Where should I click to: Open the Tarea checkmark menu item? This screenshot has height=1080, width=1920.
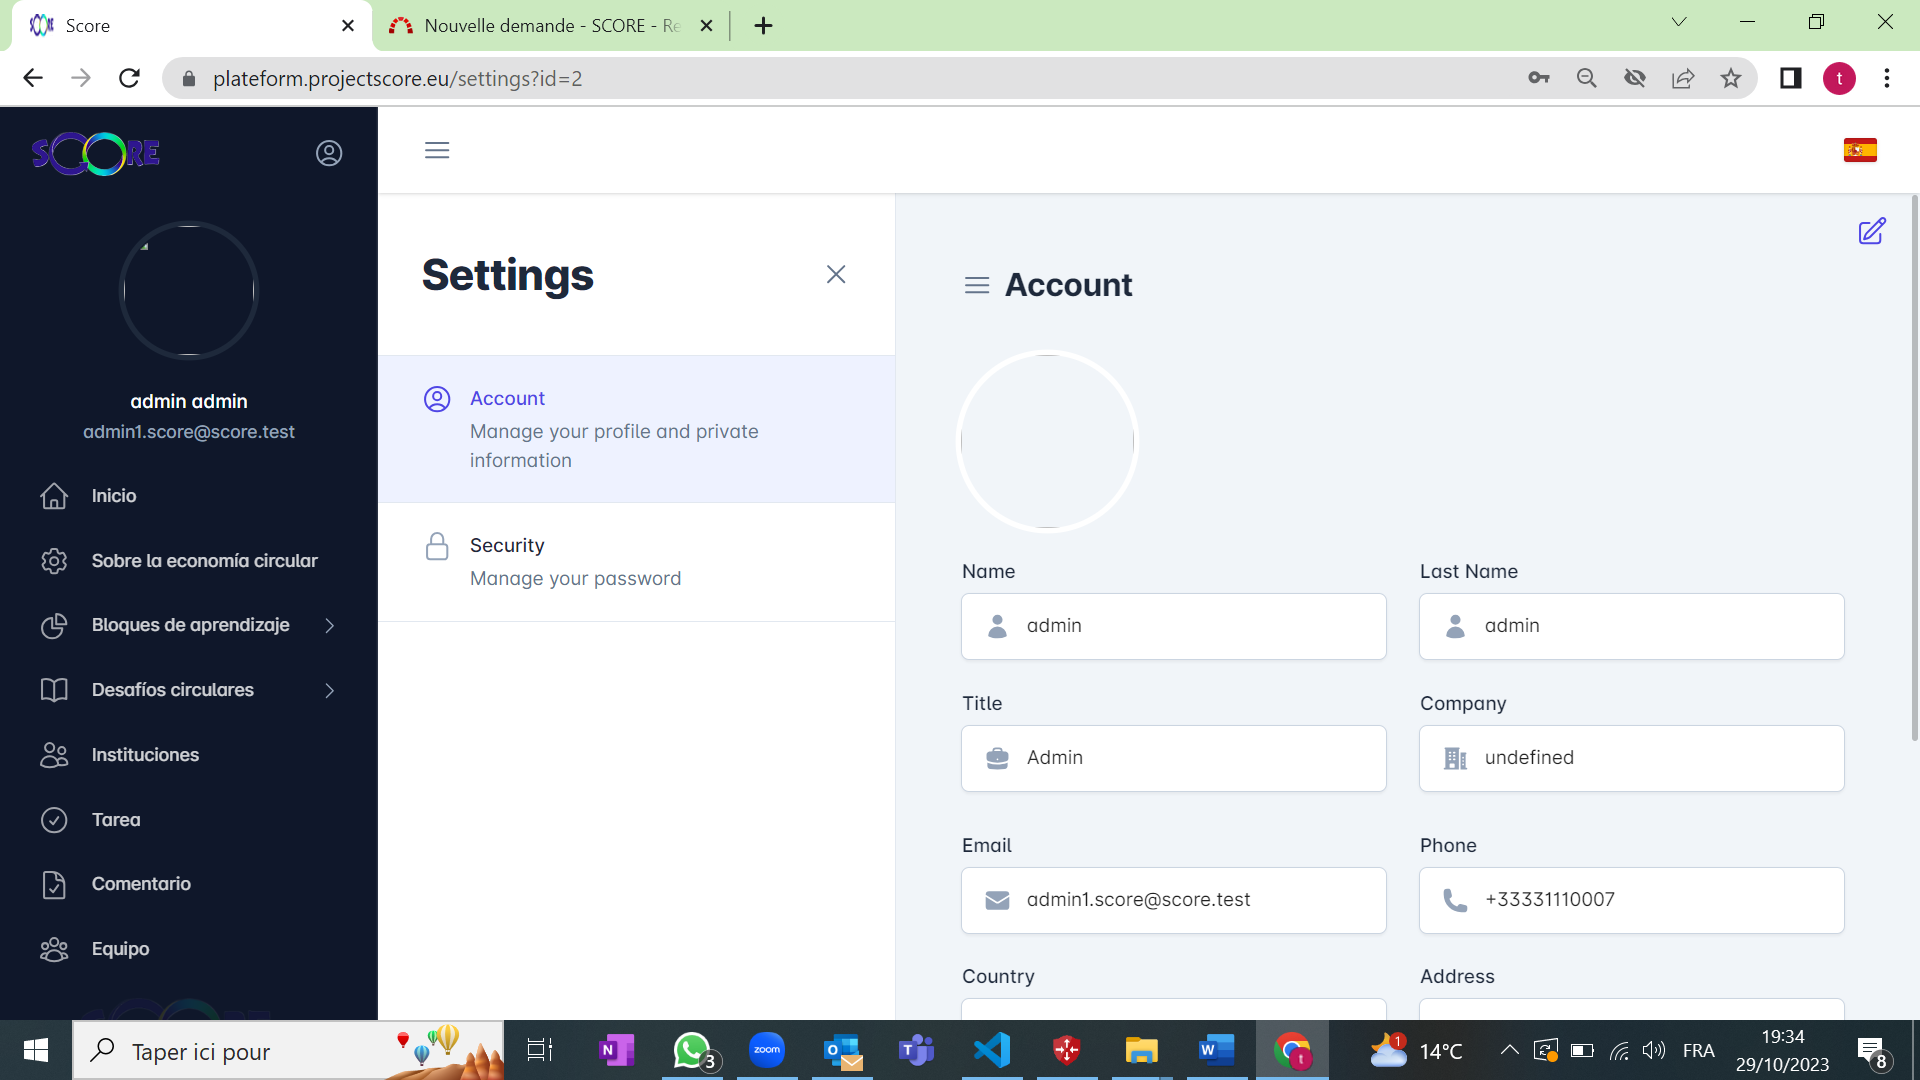115,820
